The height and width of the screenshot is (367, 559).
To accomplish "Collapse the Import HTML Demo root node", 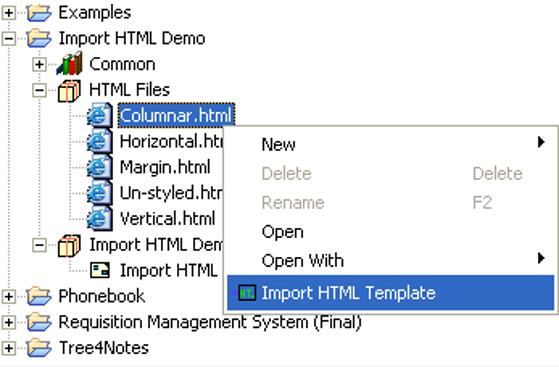I will 9,39.
